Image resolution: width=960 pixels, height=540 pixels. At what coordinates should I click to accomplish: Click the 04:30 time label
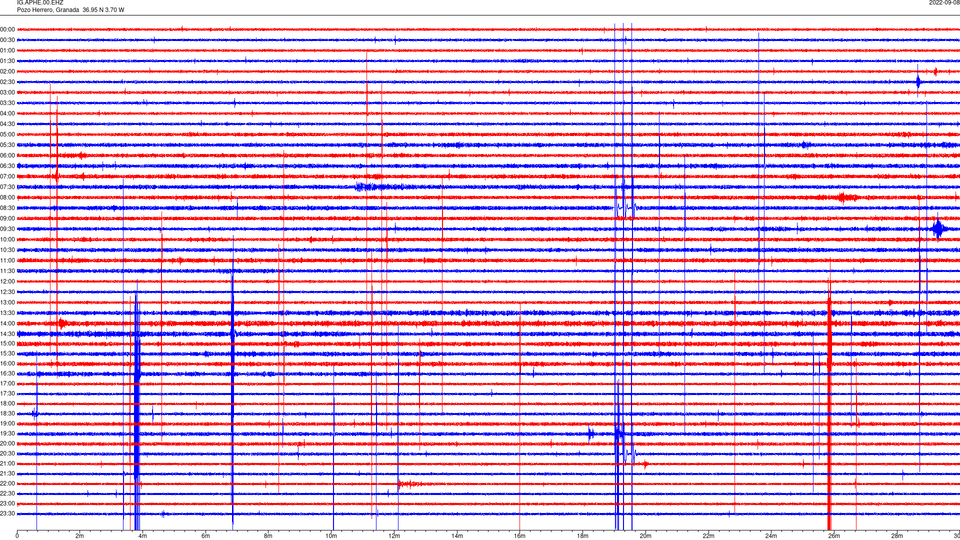[x=7, y=124]
